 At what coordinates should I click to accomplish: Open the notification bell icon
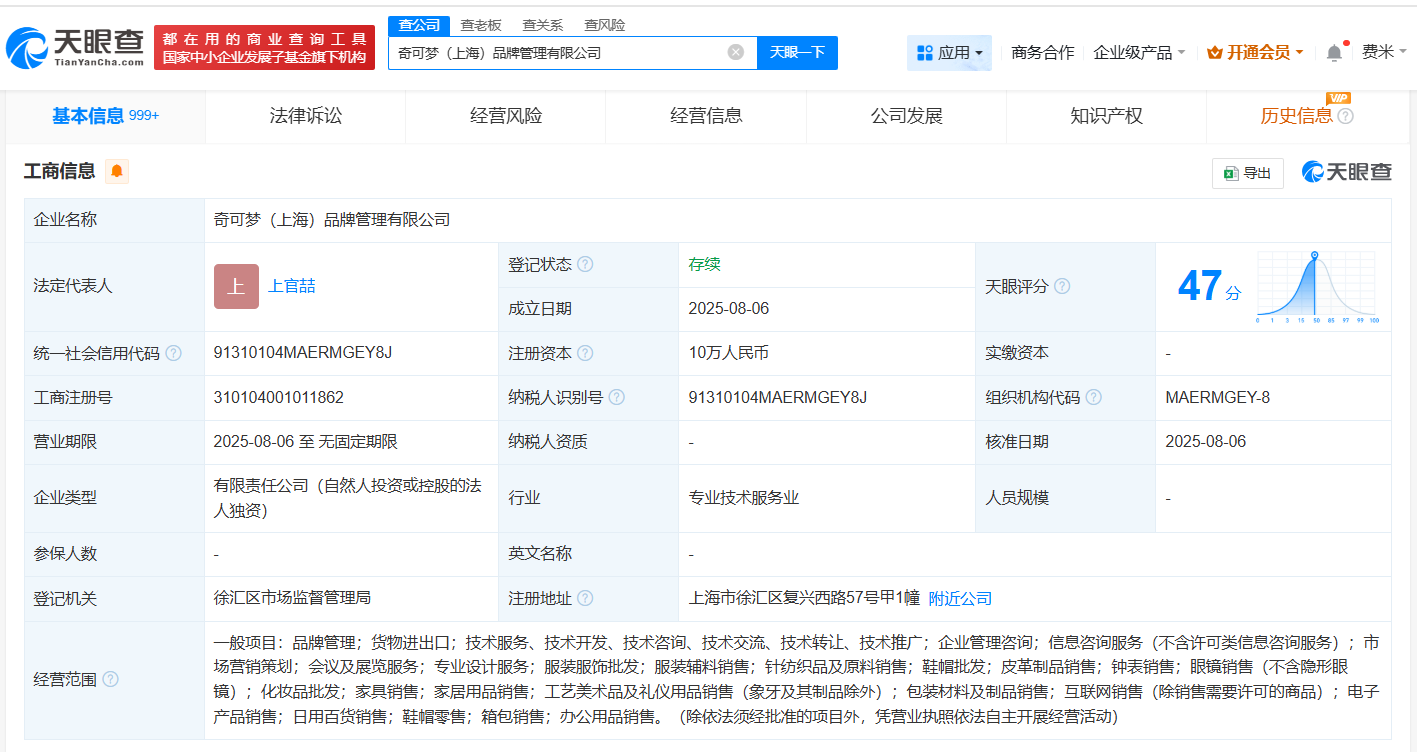1334,53
